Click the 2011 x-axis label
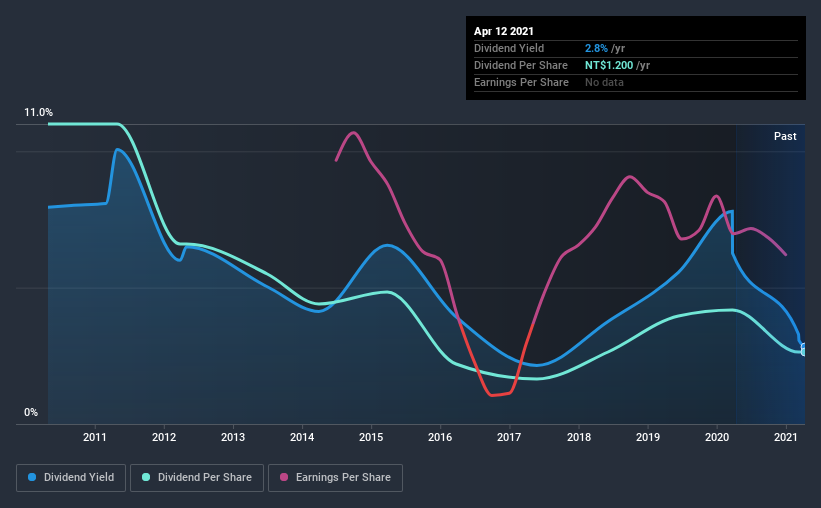 (95, 437)
